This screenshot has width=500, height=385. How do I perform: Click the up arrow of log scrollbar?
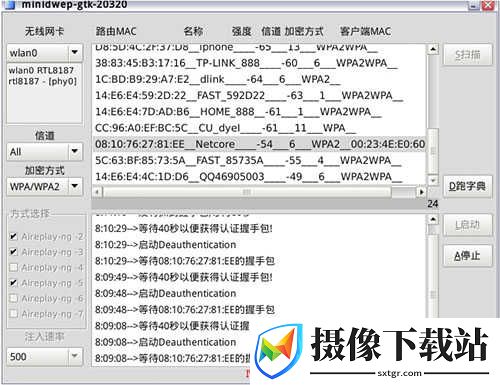click(432, 220)
